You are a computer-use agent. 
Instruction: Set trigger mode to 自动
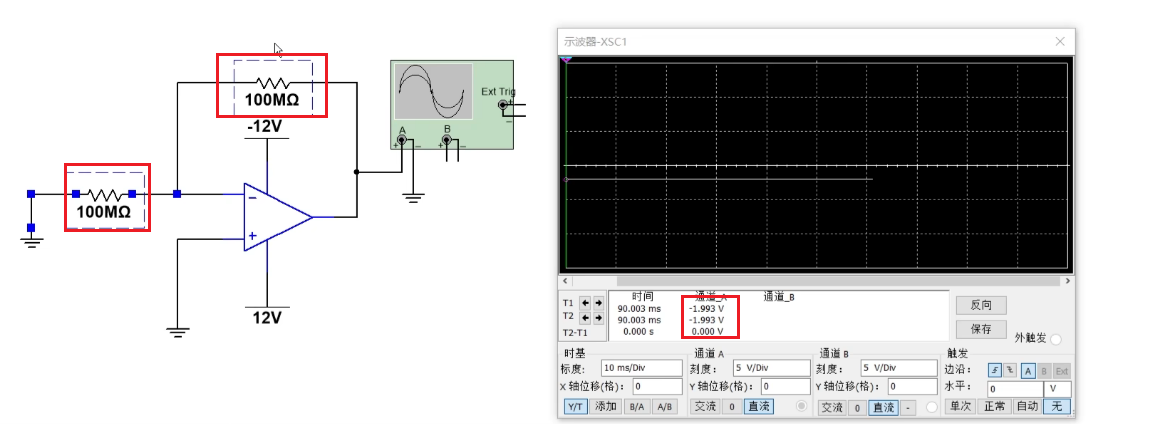tap(1027, 406)
